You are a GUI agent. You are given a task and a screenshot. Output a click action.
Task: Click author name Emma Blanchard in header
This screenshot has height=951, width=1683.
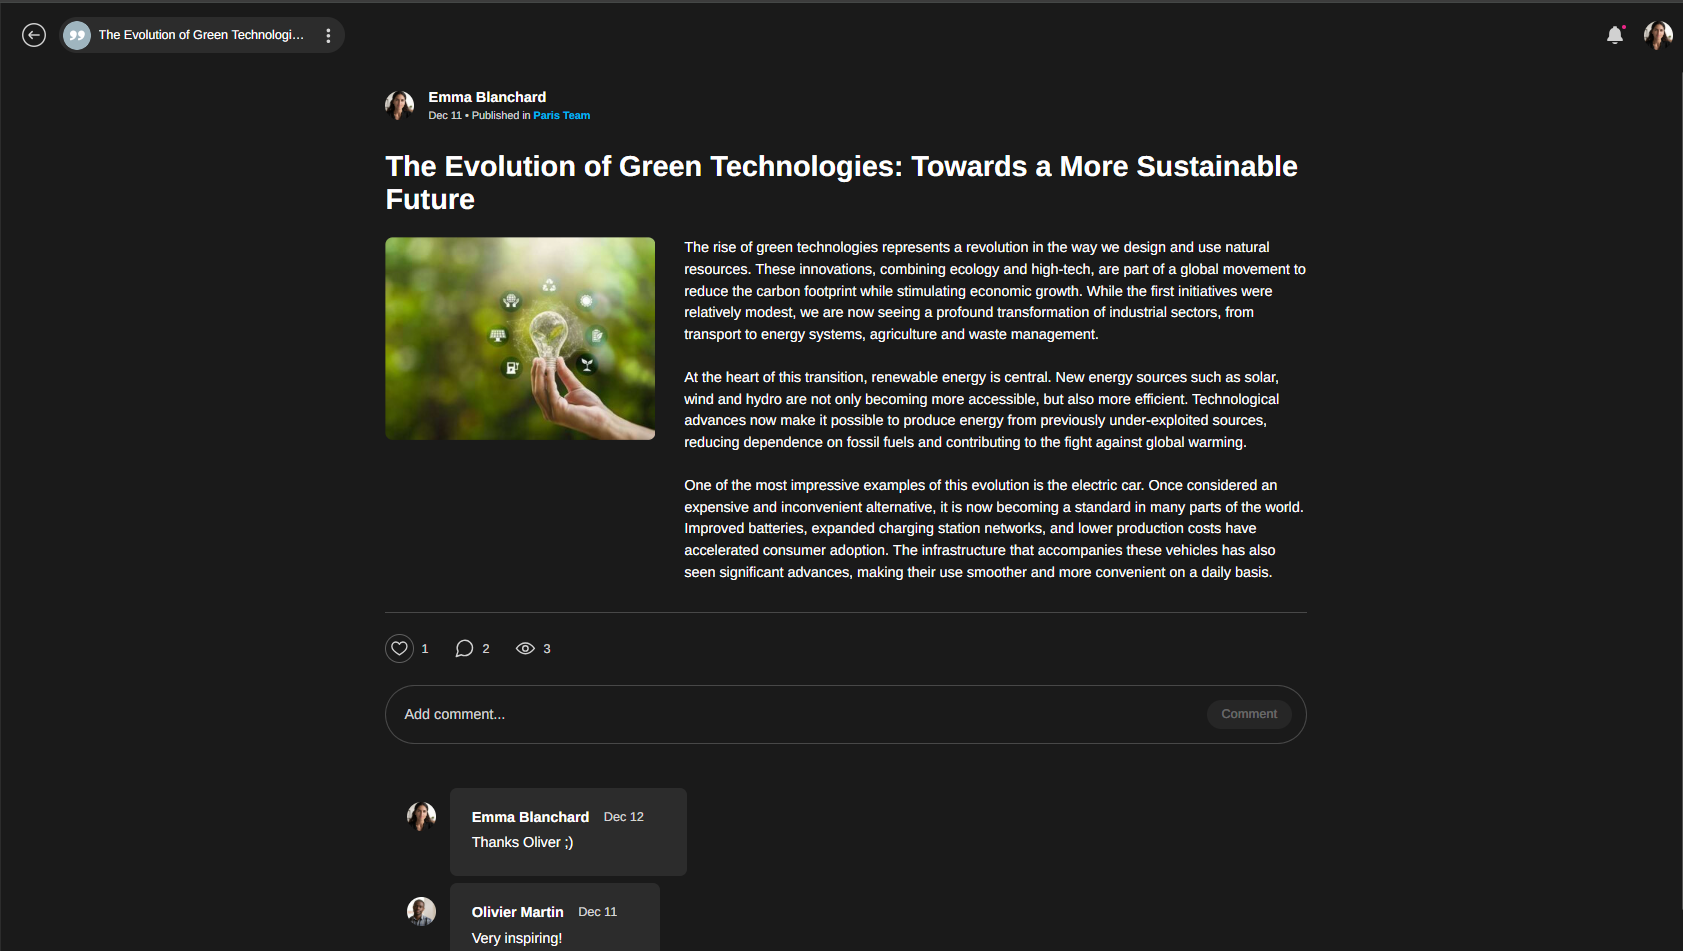tap(487, 97)
